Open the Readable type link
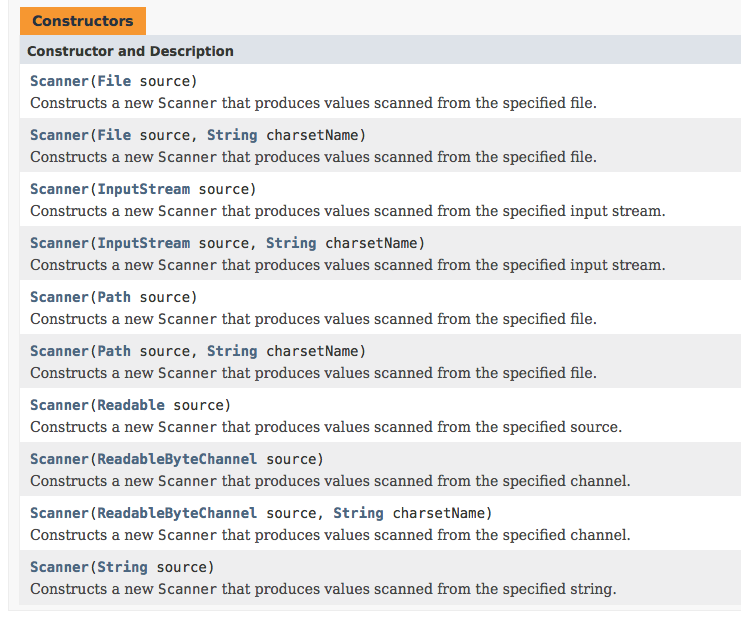The image size is (741, 620). (x=131, y=405)
